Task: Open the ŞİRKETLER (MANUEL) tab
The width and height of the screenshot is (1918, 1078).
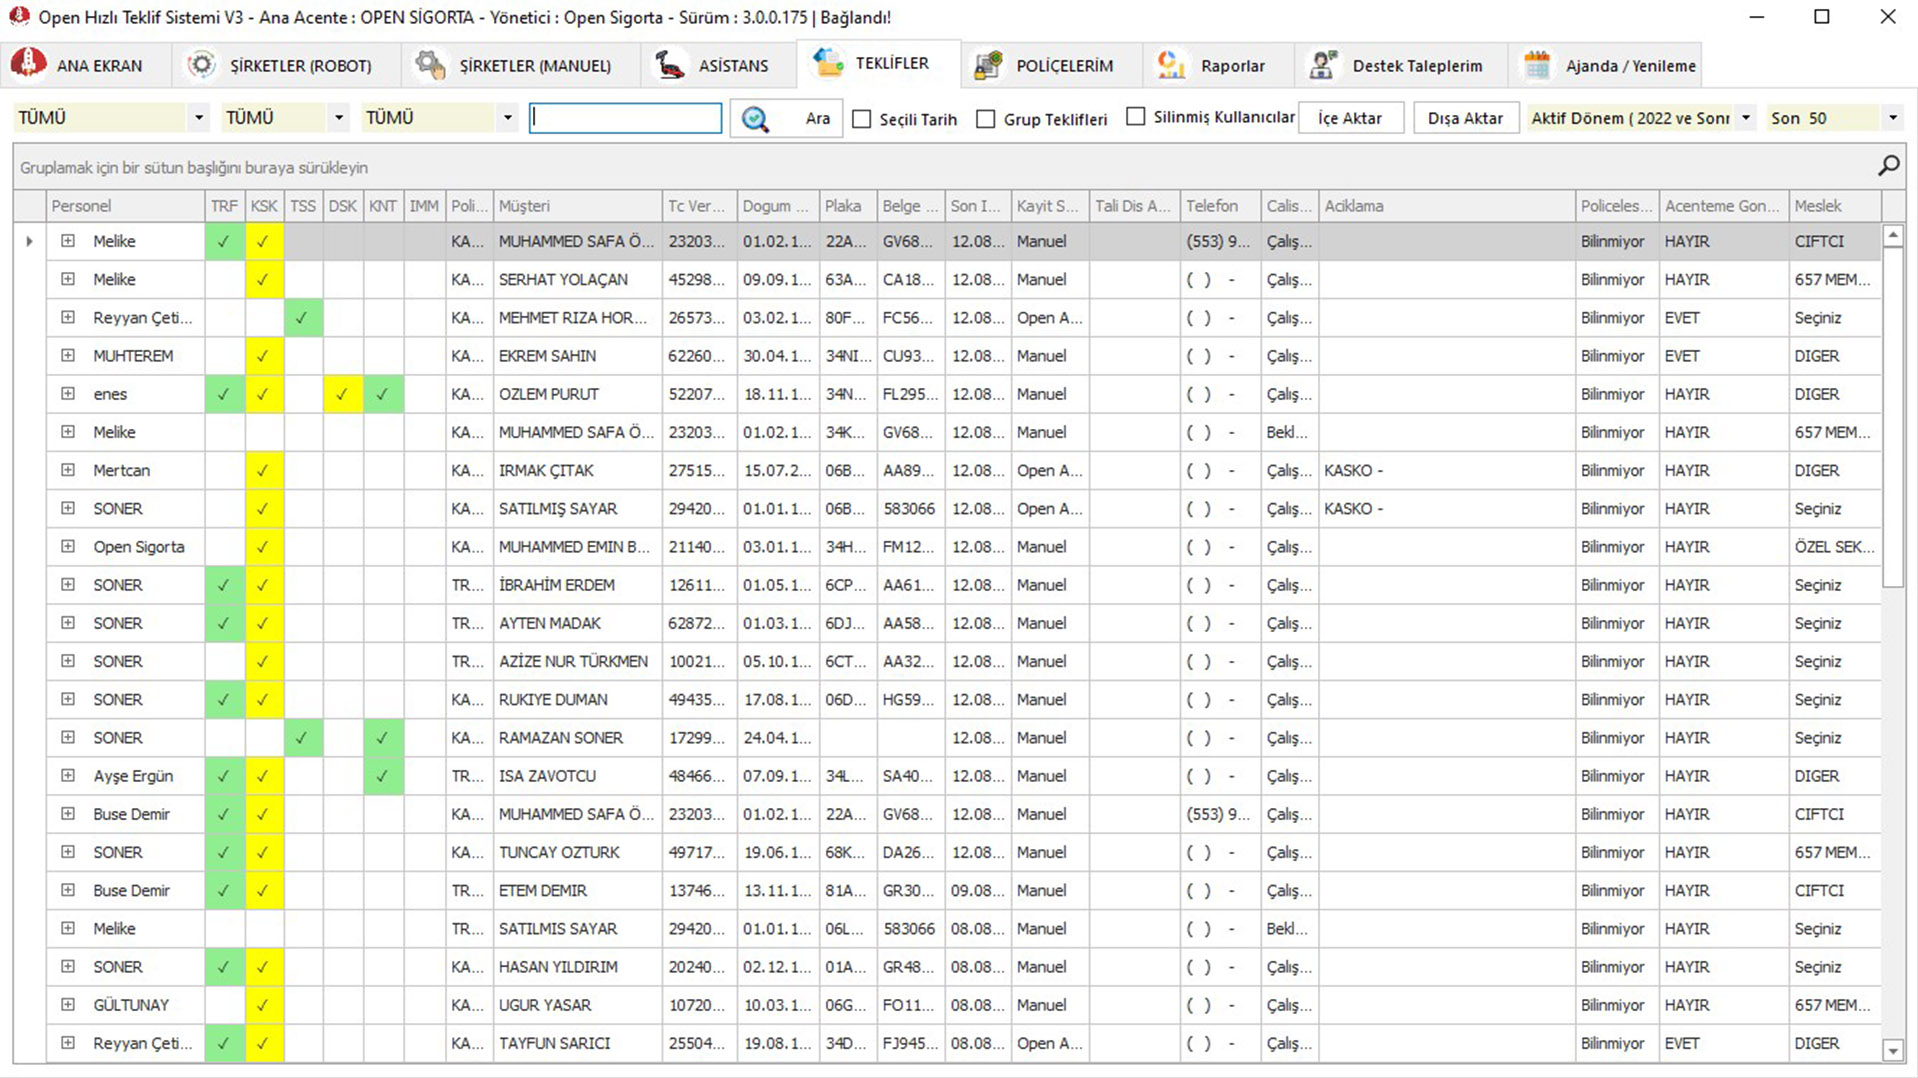Action: [520, 65]
